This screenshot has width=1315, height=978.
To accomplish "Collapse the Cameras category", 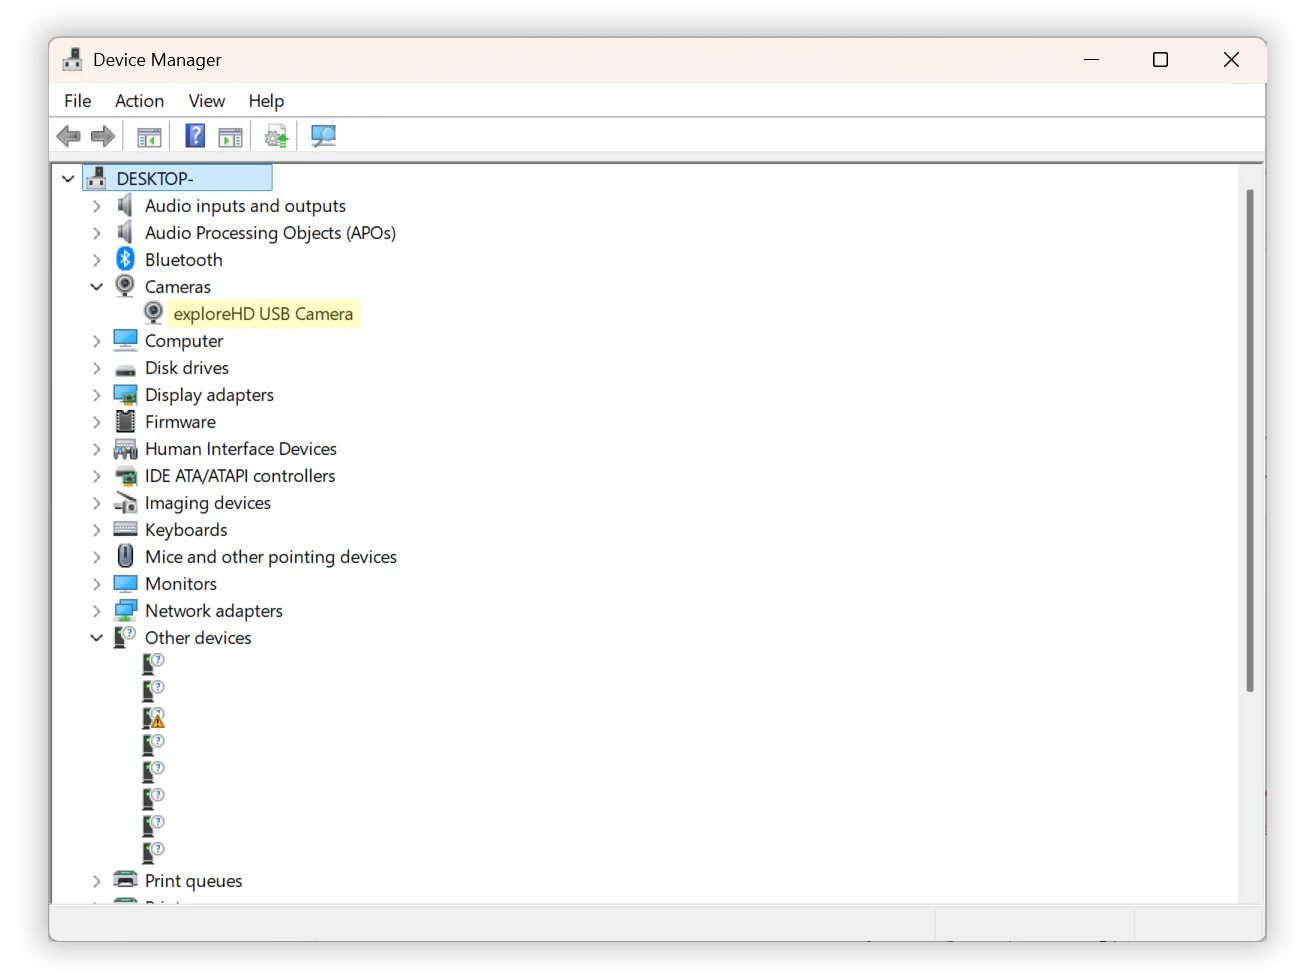I will (x=97, y=287).
